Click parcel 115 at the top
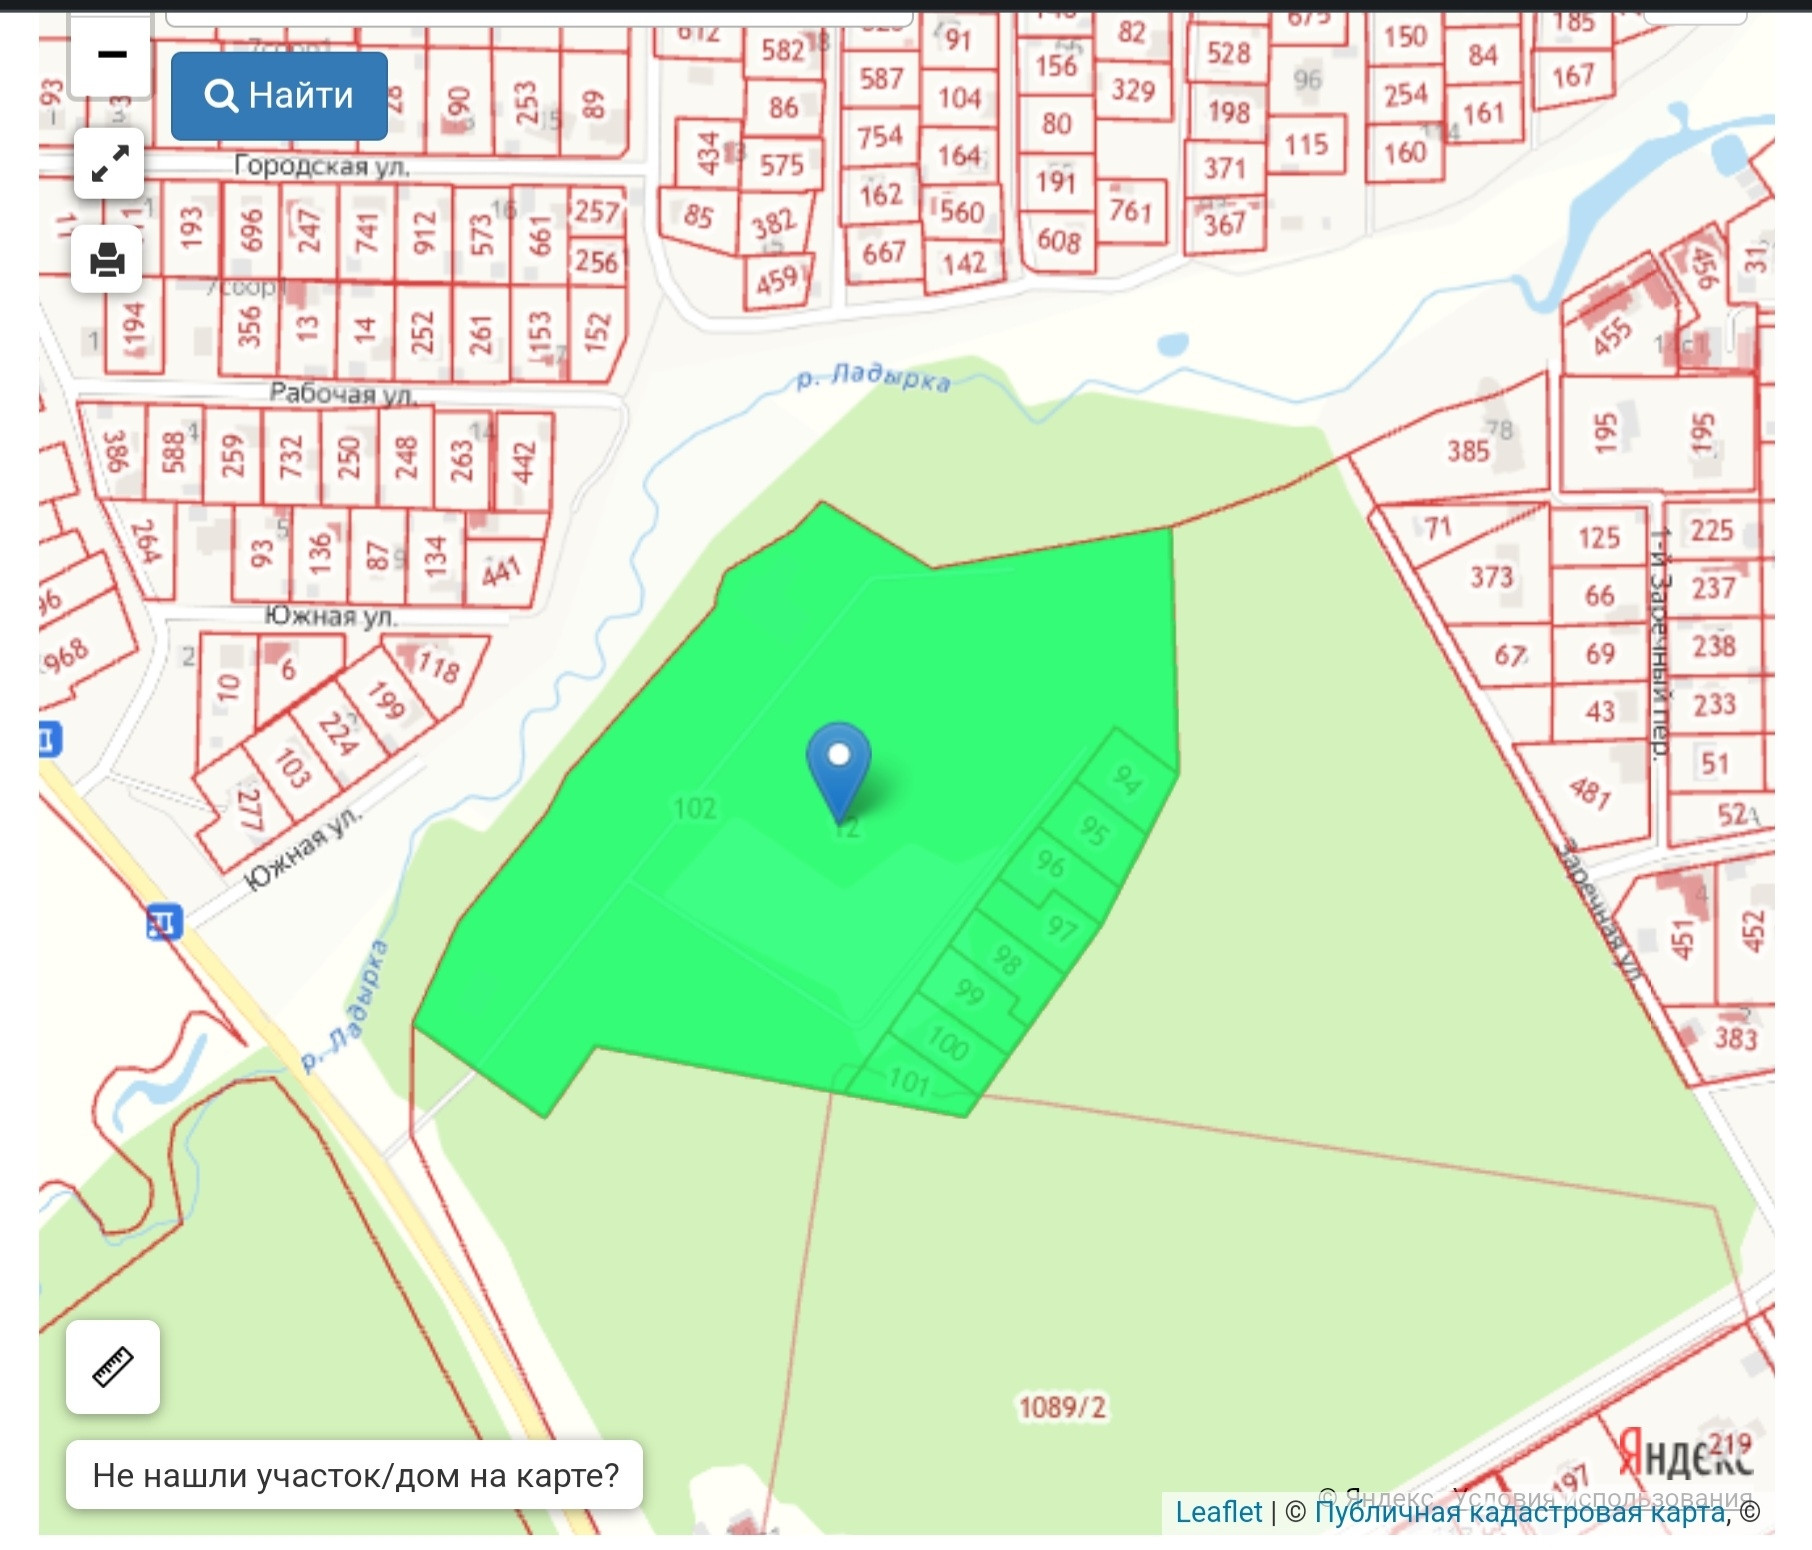Image resolution: width=1812 pixels, height=1550 pixels. [x=1305, y=145]
